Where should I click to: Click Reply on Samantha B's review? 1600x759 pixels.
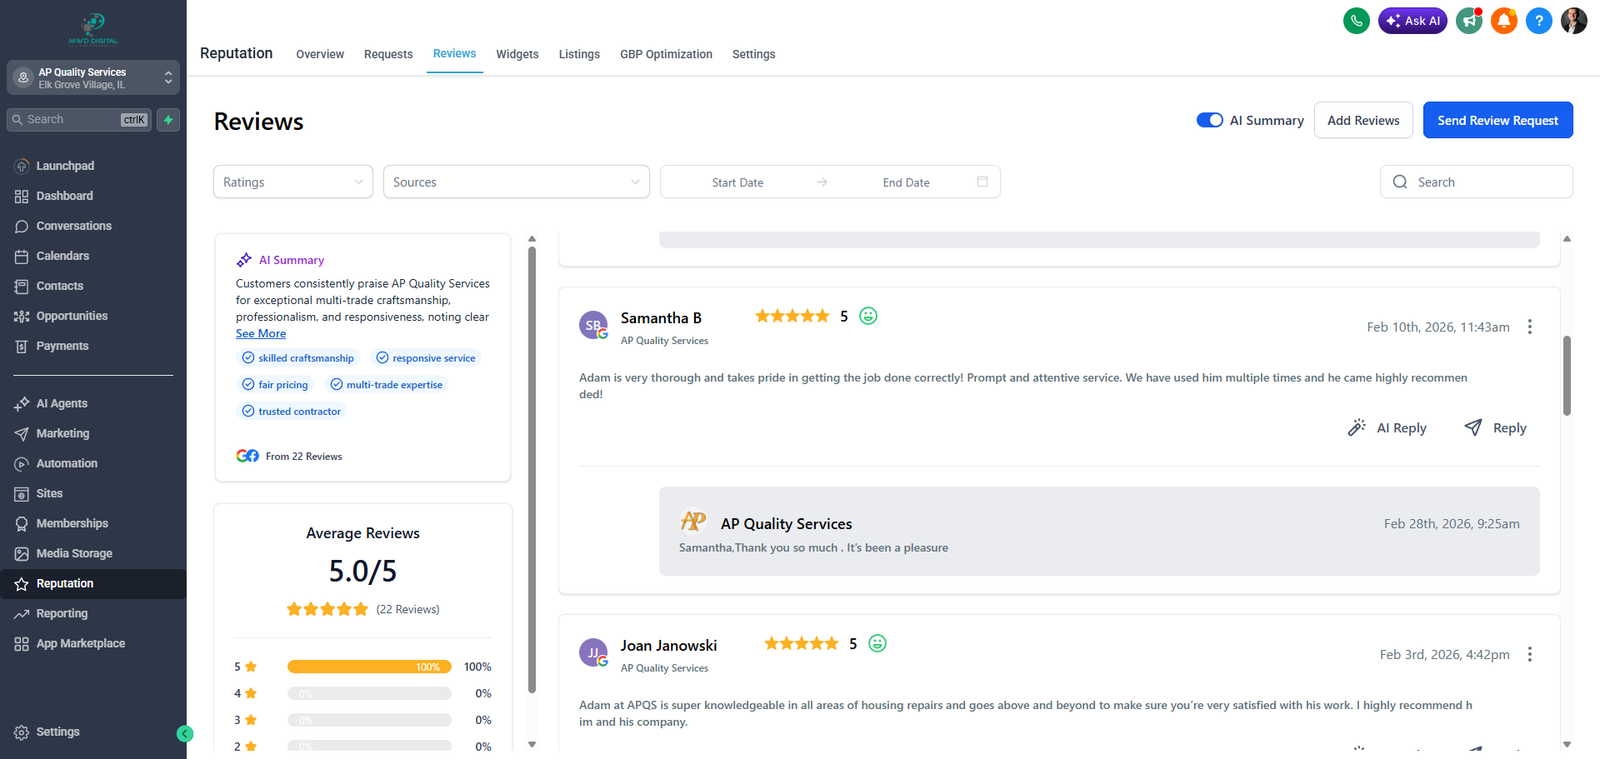[x=1496, y=428]
